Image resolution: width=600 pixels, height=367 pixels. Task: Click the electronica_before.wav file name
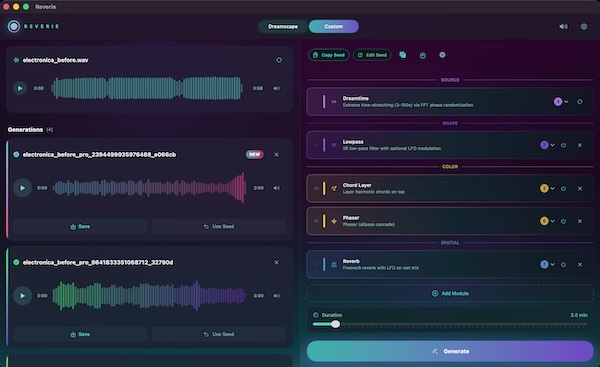pos(55,60)
